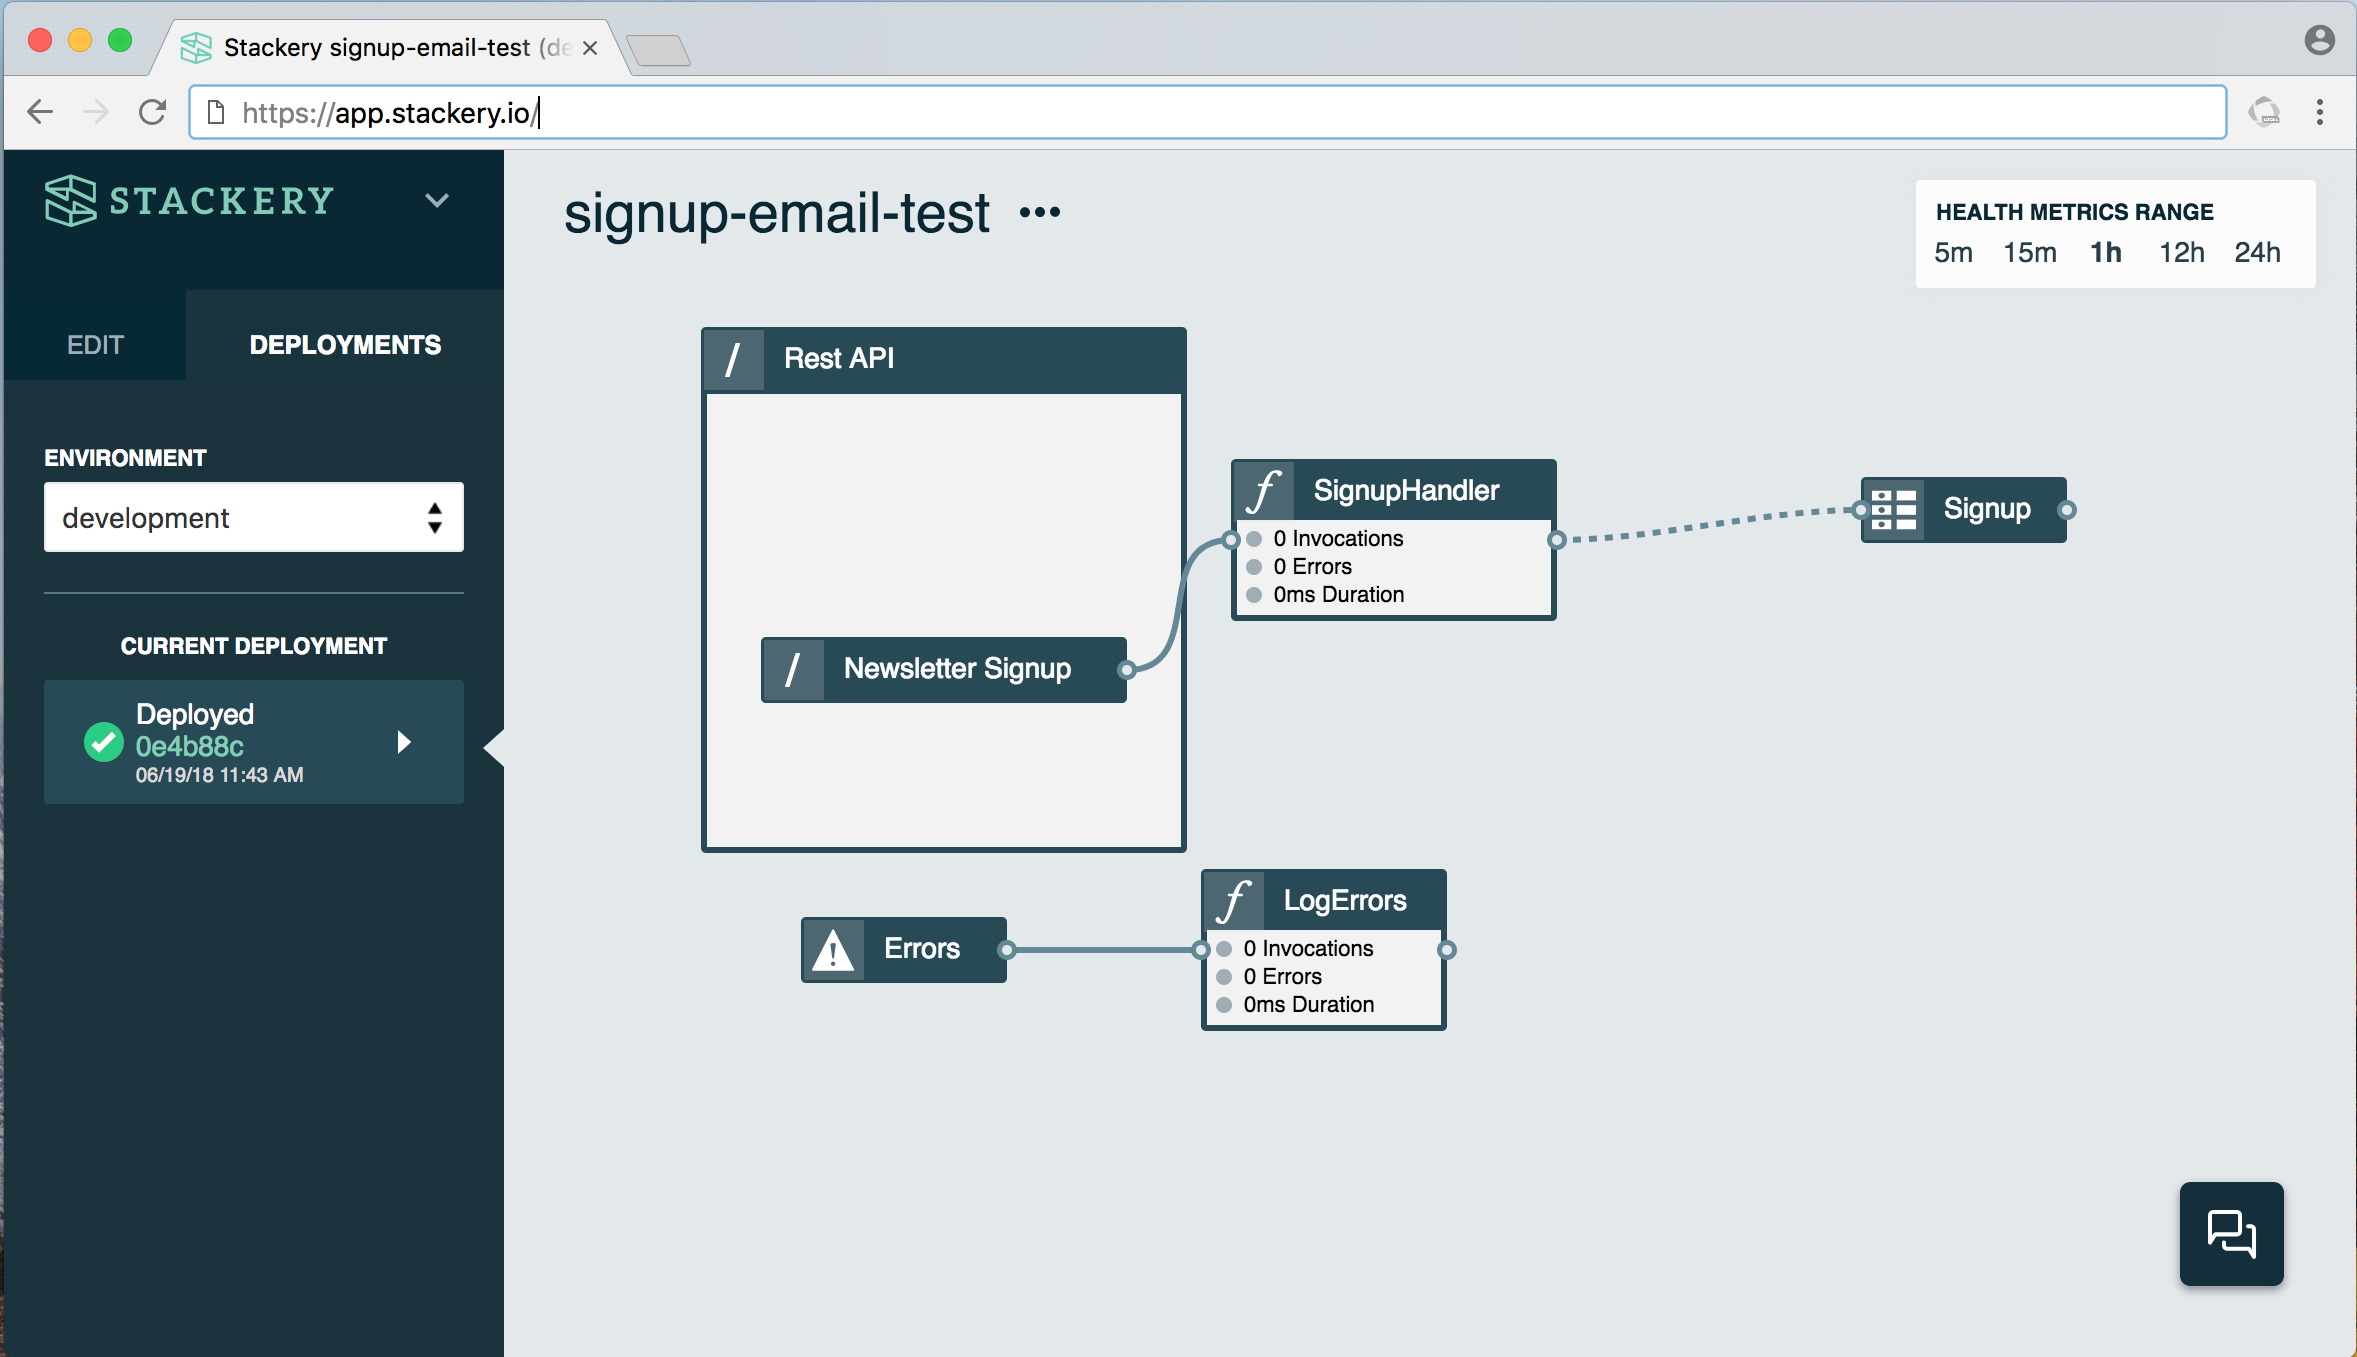Select the Newsletter Signup route node
The height and width of the screenshot is (1357, 2357).
(x=944, y=669)
